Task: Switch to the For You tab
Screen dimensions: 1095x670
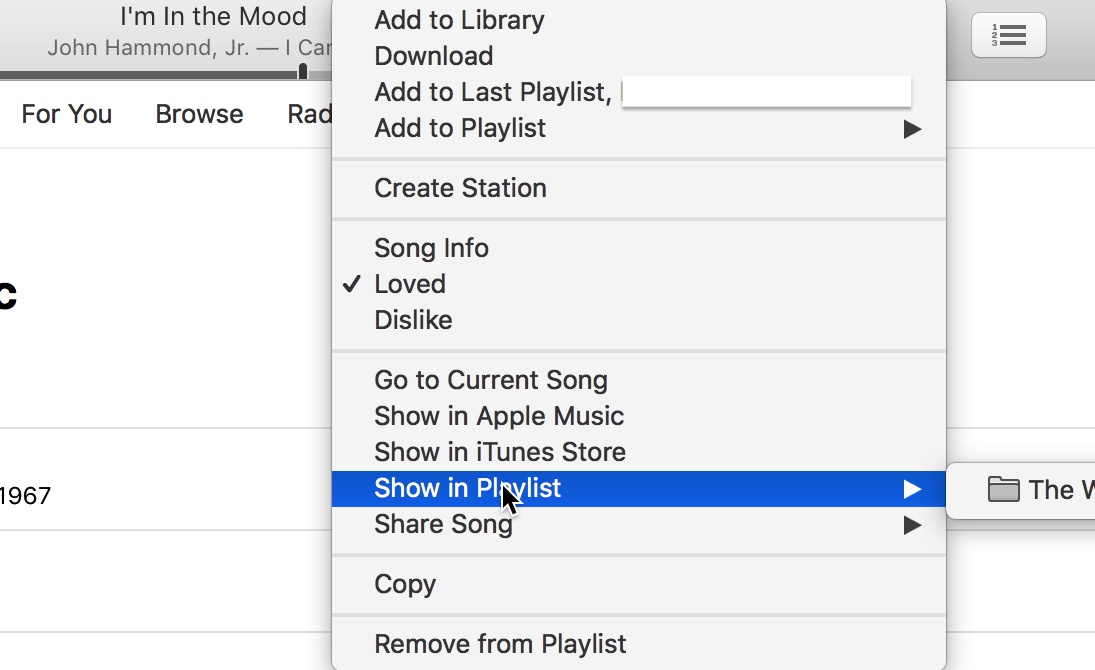Action: point(67,114)
